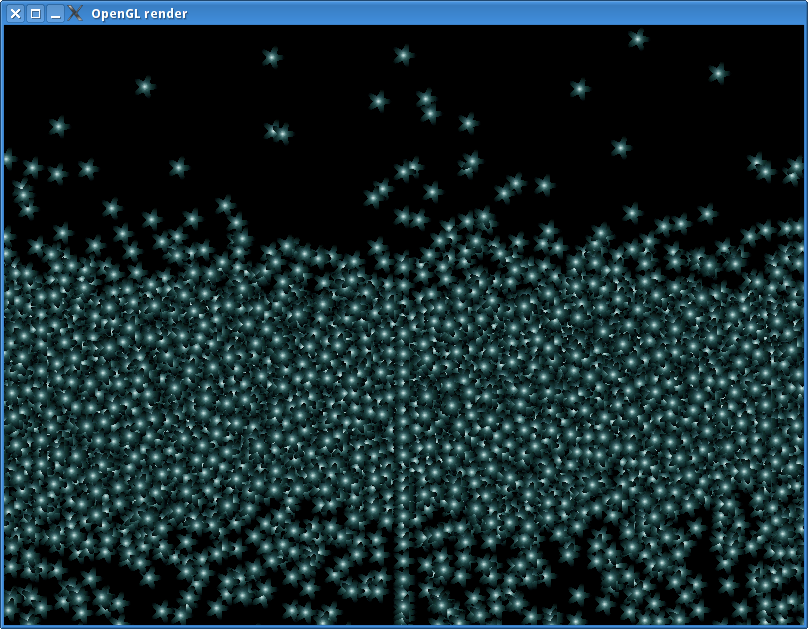Minimize the OpenGL render window
This screenshot has width=808, height=629.
click(x=55, y=13)
